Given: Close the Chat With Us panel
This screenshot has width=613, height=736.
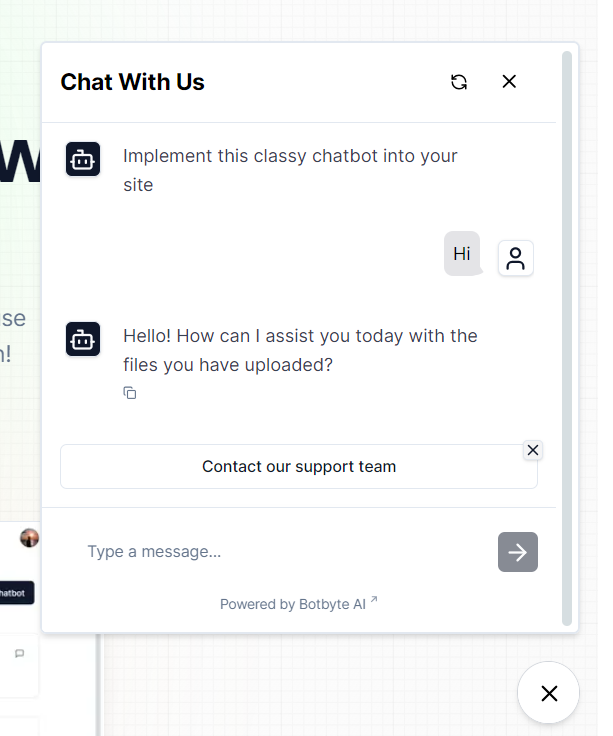Looking at the screenshot, I should [509, 82].
